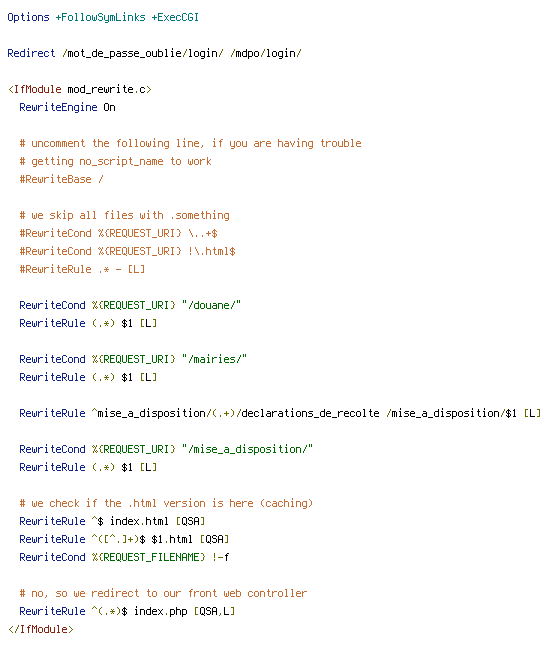The image size is (550, 646).
Task: Click the Options directive keyword
Action: [28, 17]
